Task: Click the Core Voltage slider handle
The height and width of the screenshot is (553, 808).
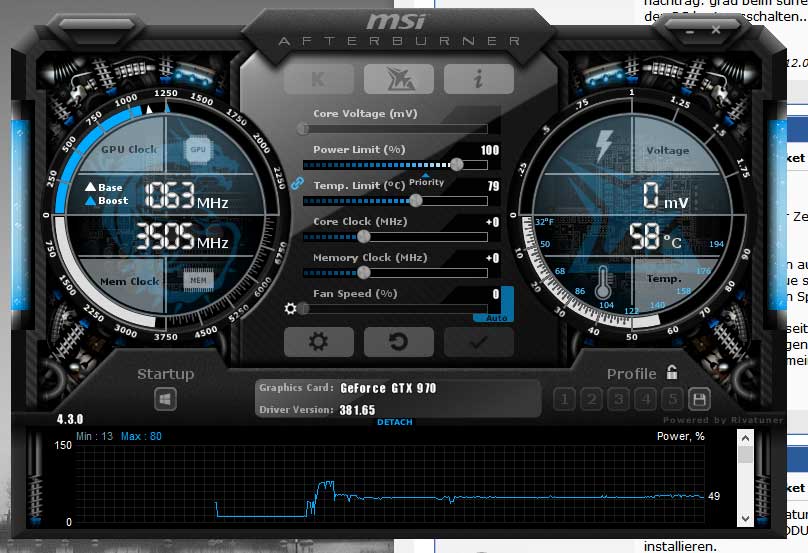Action: click(304, 129)
